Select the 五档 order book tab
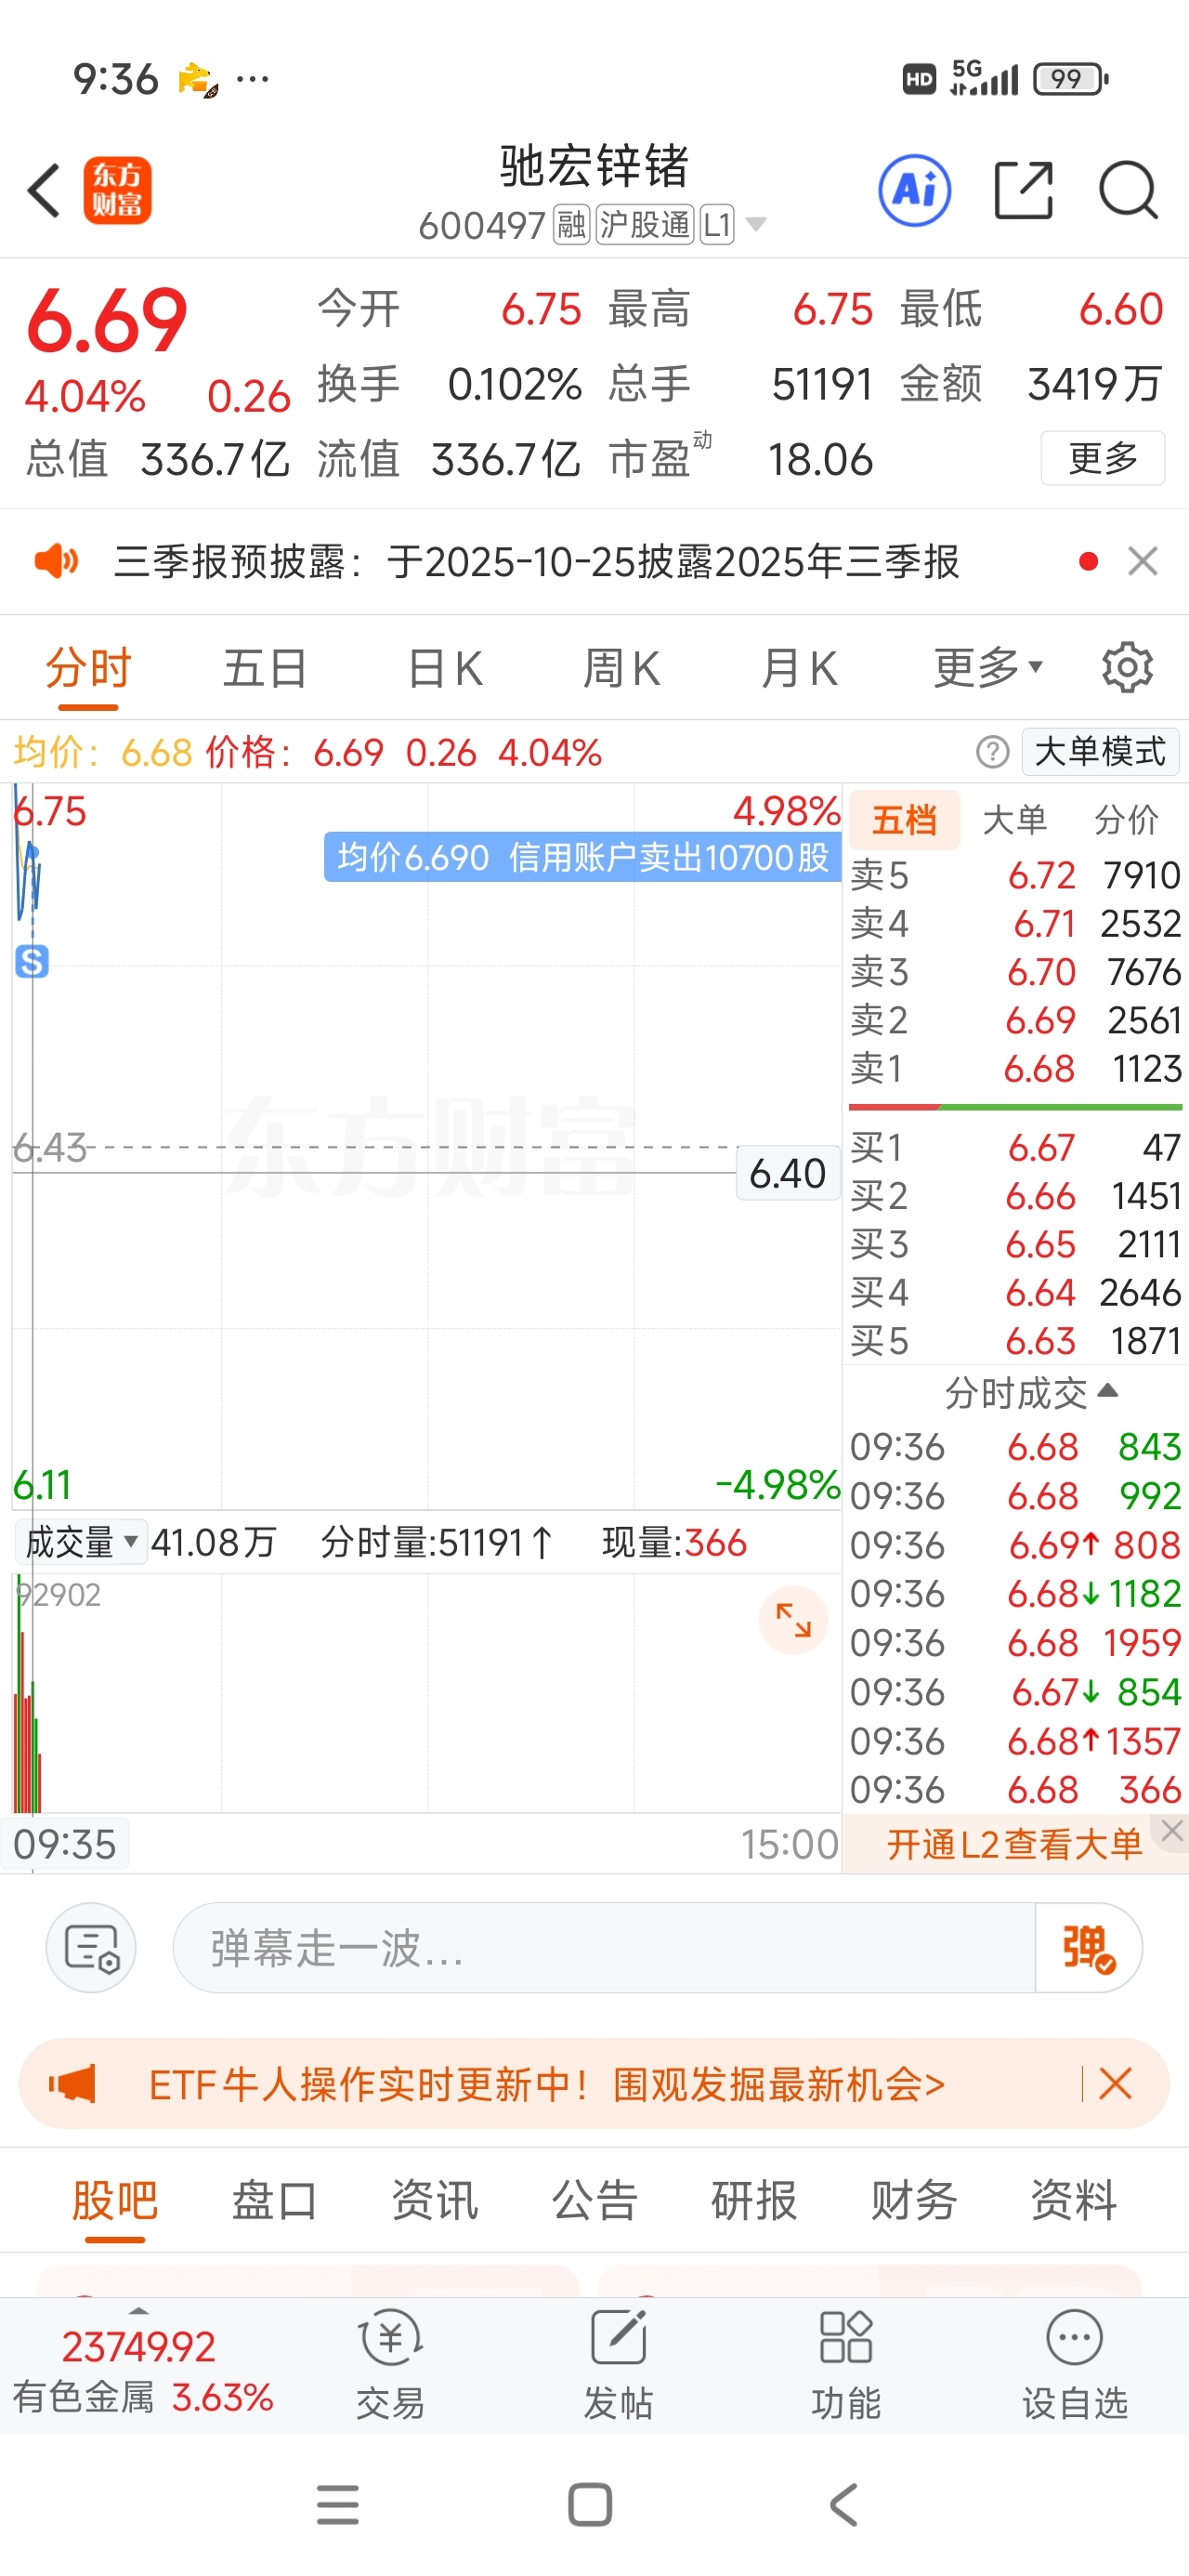The image size is (1189, 2576). click(904, 820)
